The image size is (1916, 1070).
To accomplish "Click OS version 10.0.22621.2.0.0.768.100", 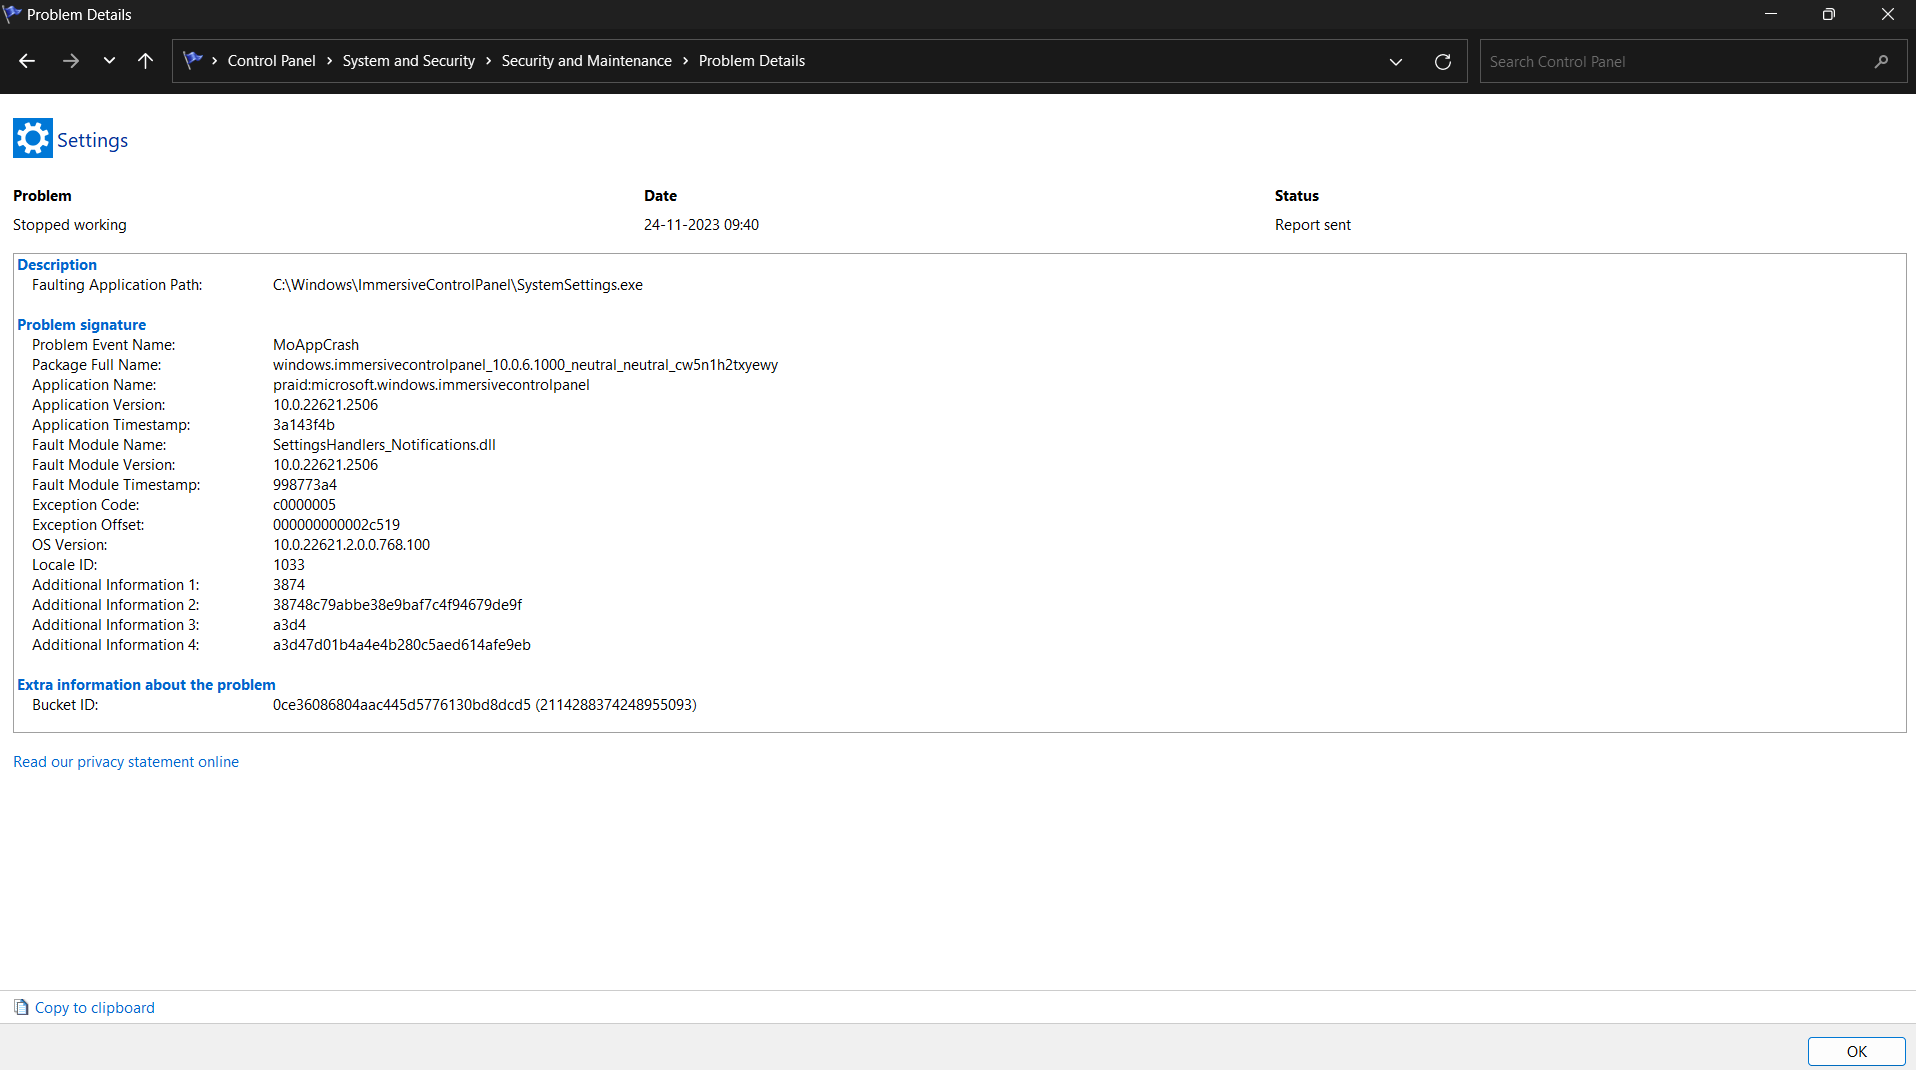I will pyautogui.click(x=351, y=545).
